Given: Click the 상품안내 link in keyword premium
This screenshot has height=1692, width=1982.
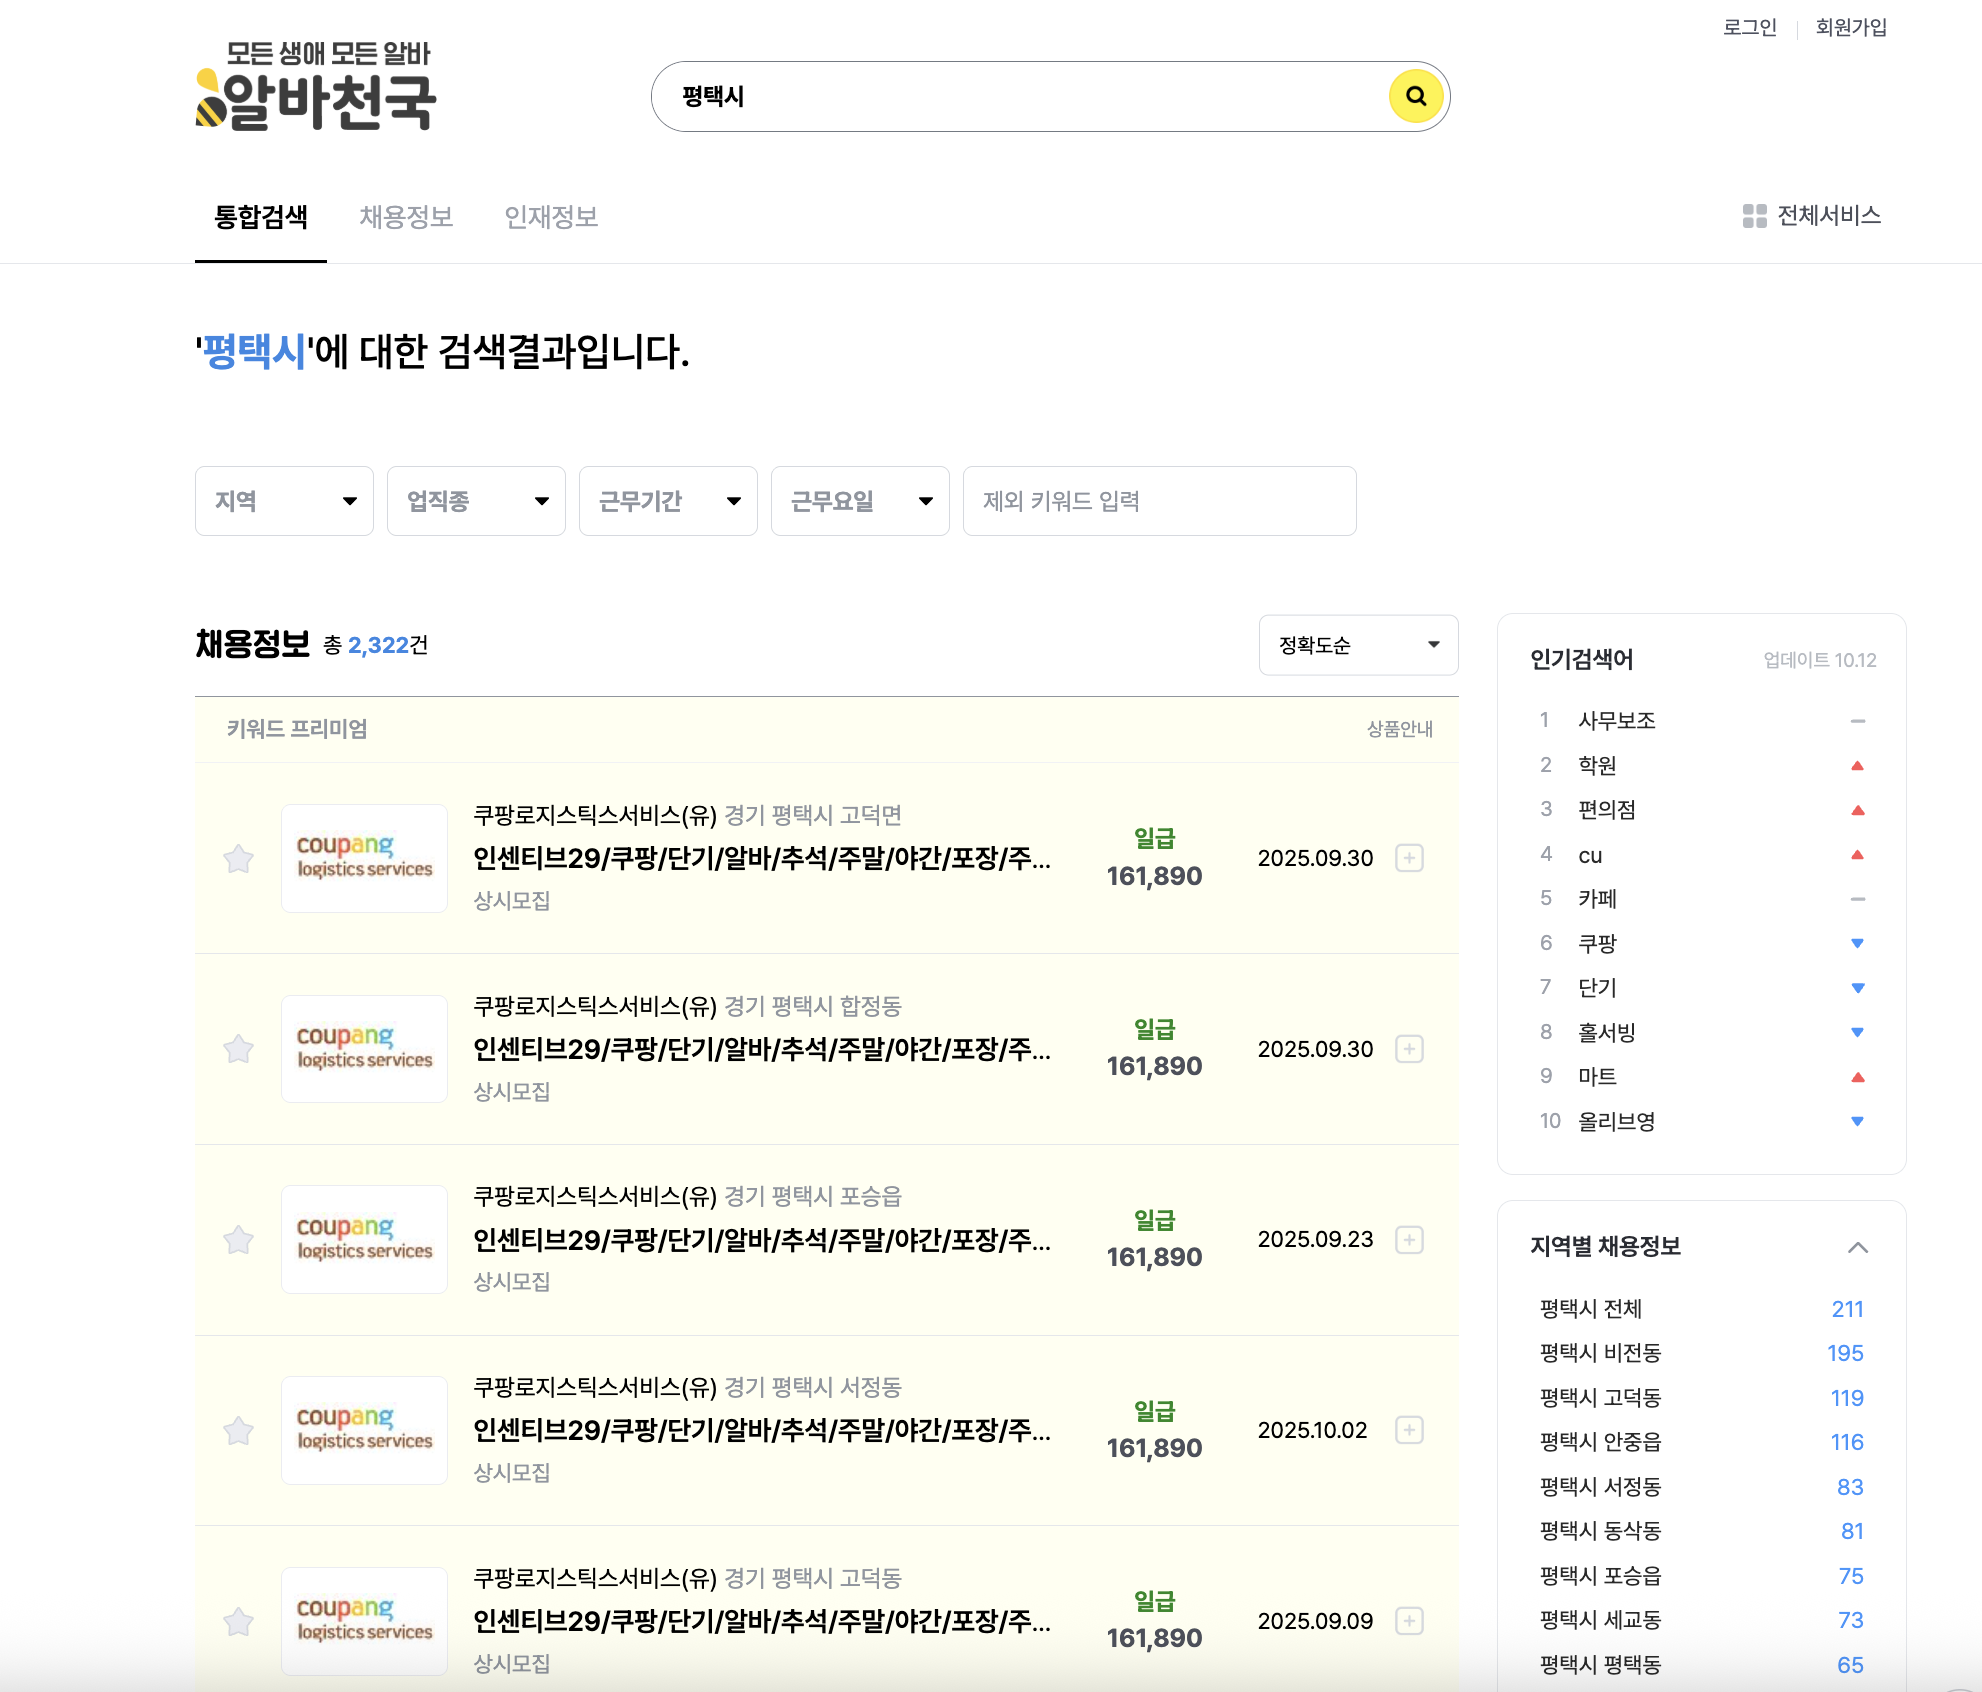Looking at the screenshot, I should tap(1398, 730).
